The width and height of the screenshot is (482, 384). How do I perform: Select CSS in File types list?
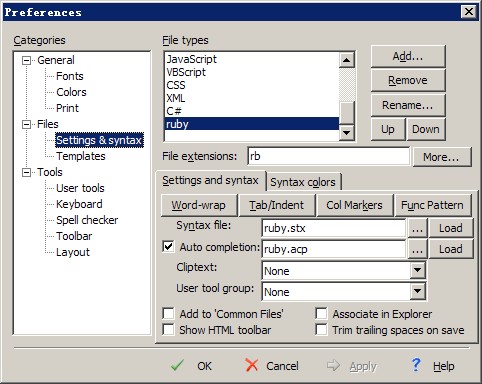pyautogui.click(x=252, y=85)
